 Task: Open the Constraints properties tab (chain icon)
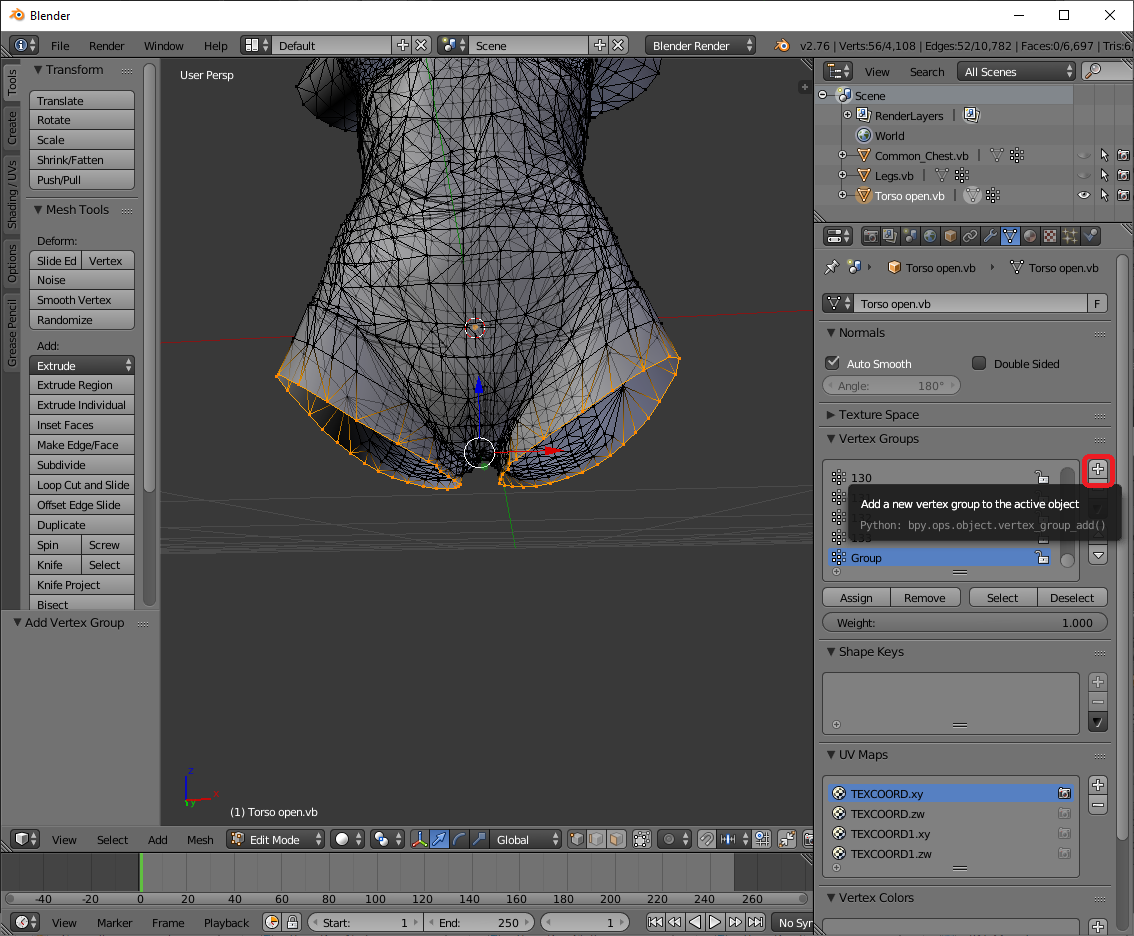click(970, 236)
